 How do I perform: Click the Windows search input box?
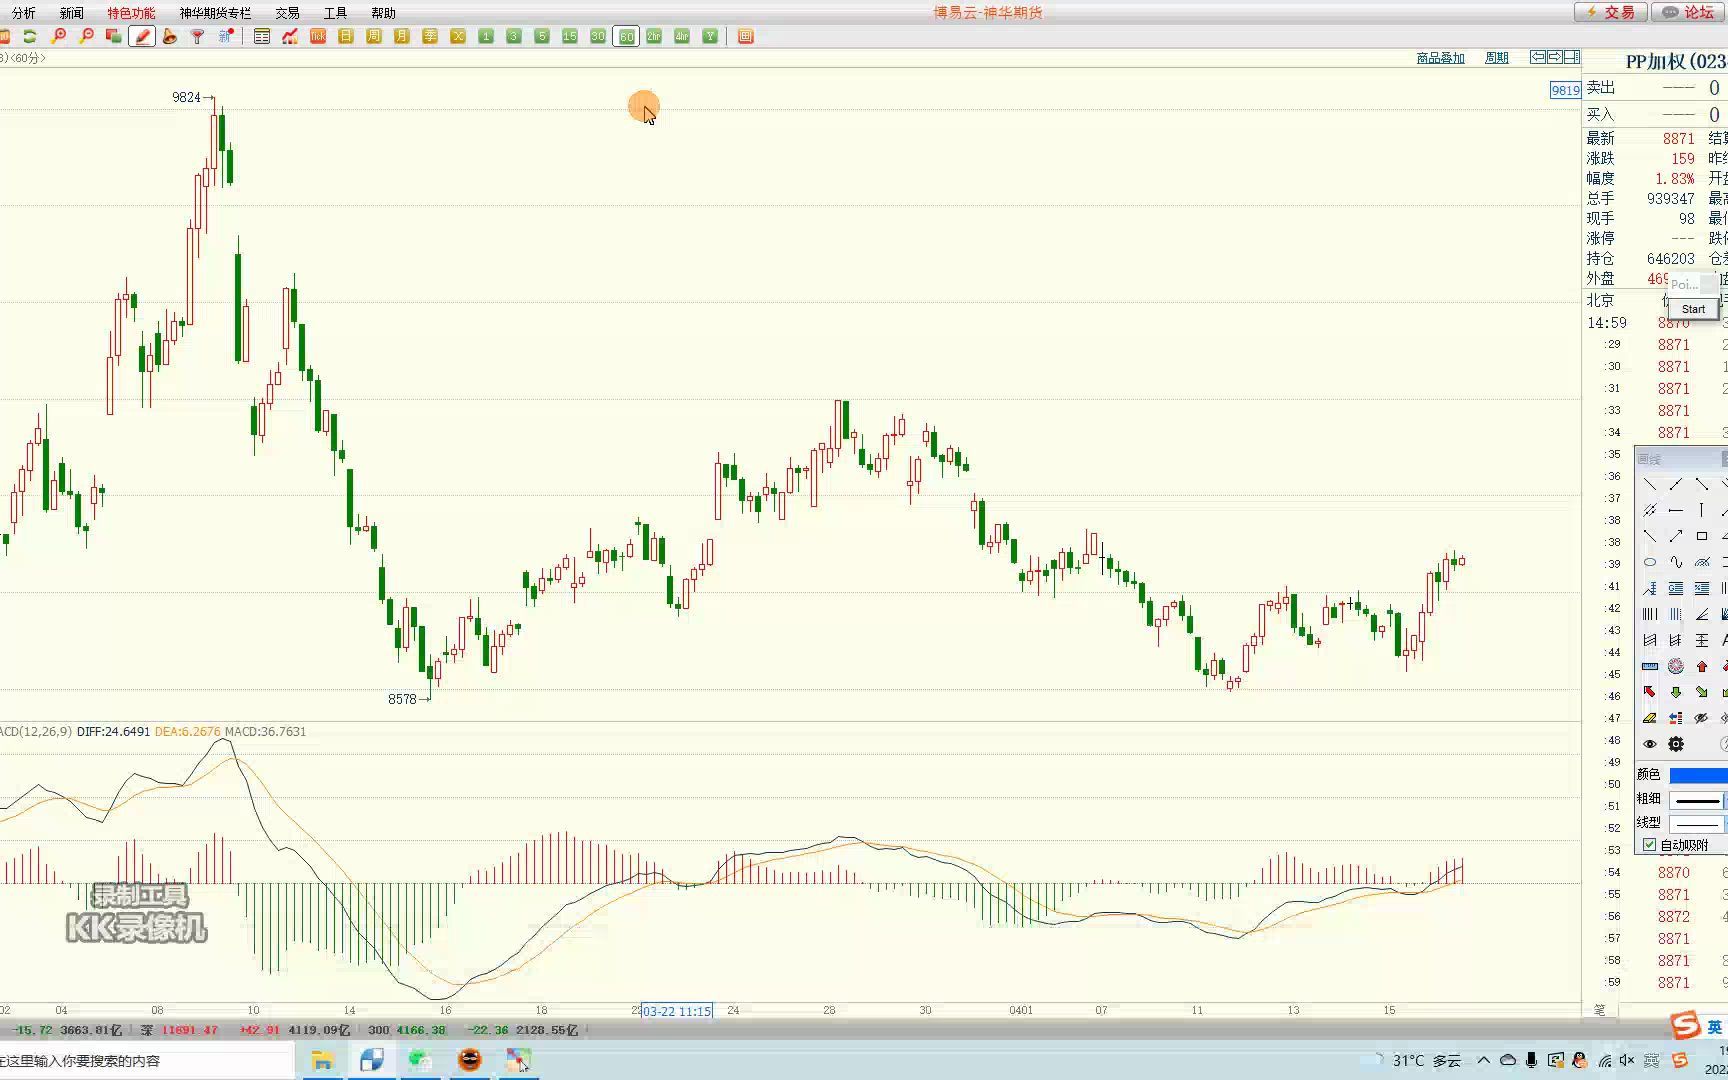145,1060
